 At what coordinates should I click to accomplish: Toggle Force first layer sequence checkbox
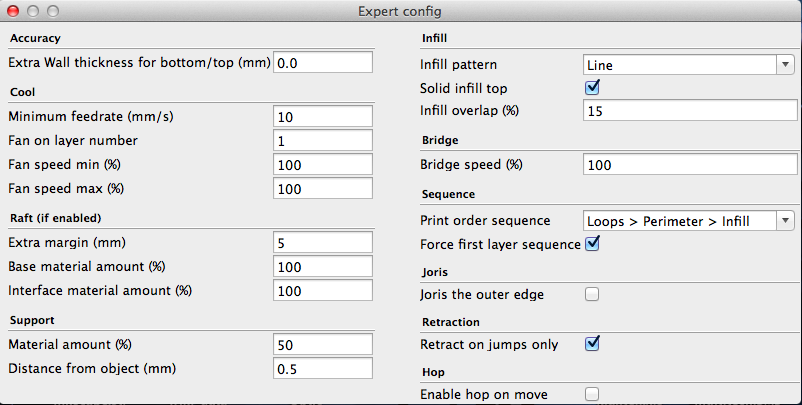[591, 243]
